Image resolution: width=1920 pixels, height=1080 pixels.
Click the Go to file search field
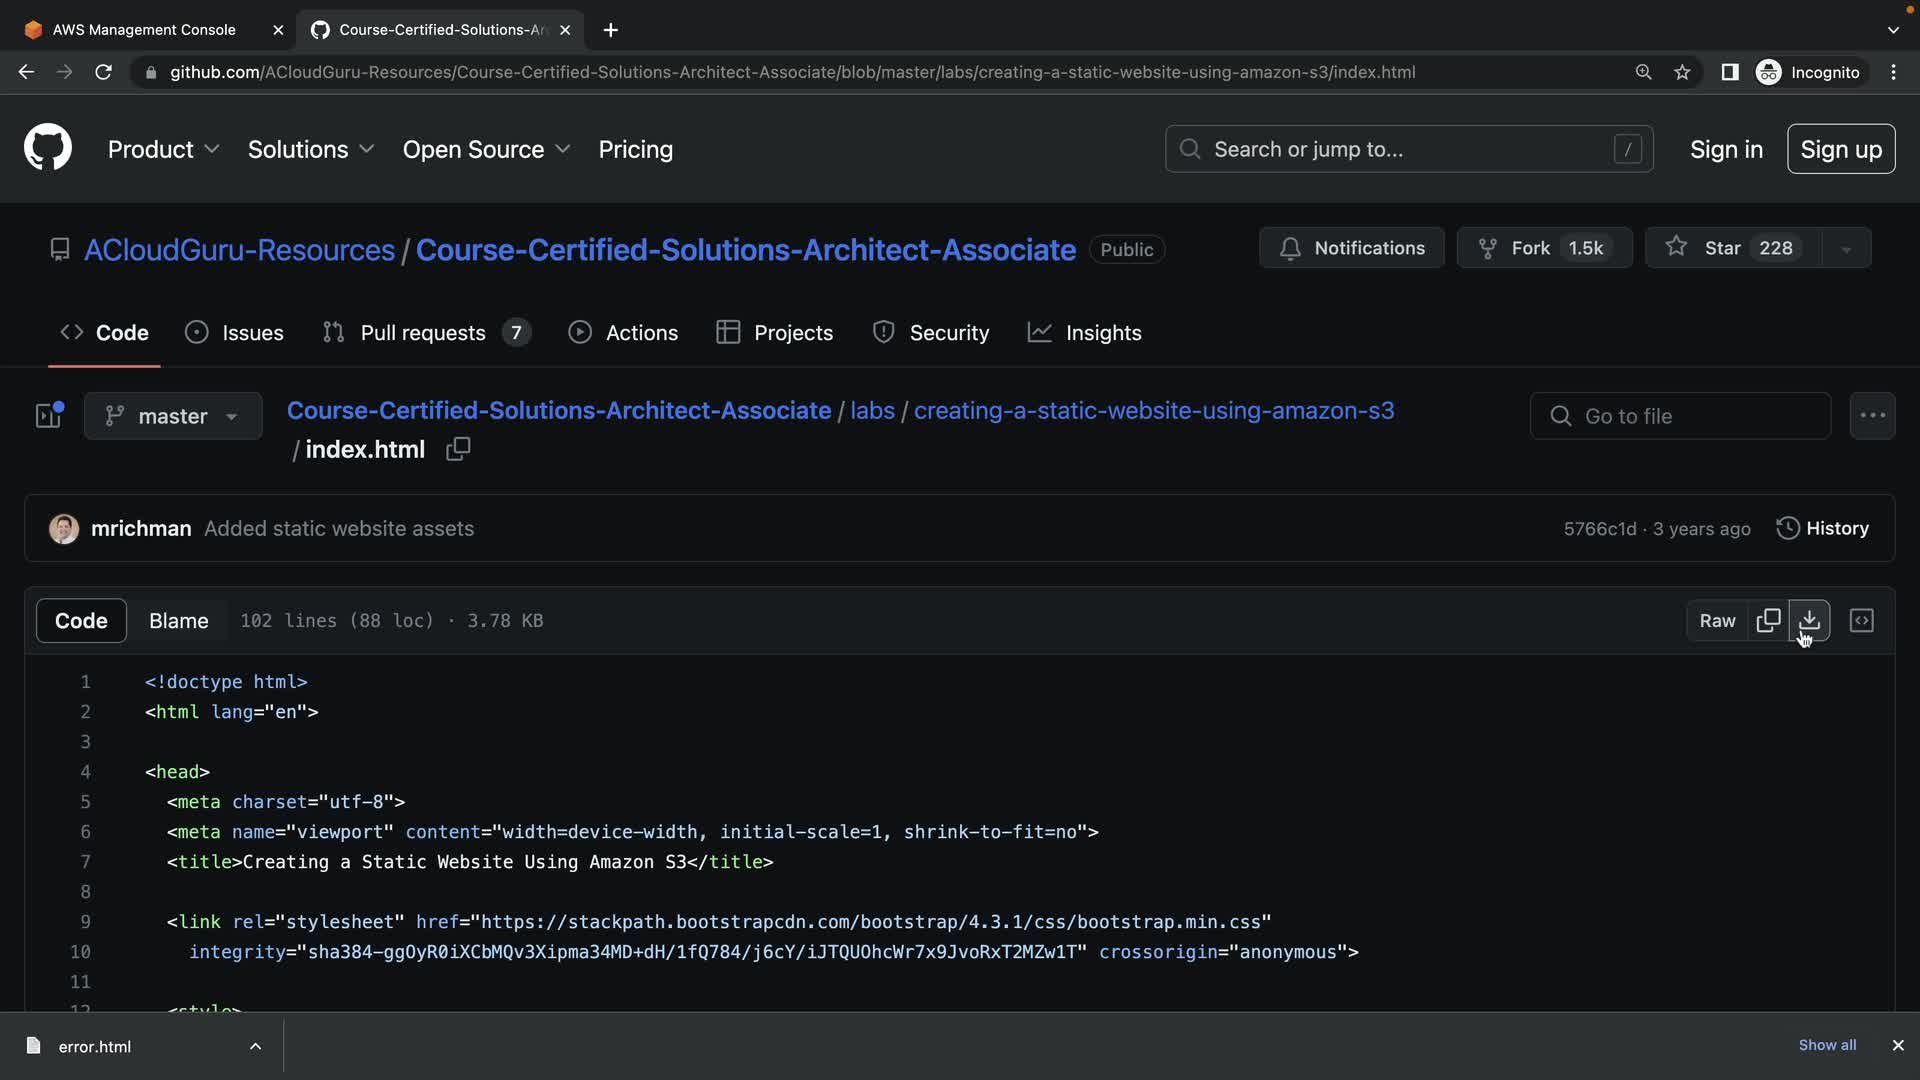point(1680,416)
